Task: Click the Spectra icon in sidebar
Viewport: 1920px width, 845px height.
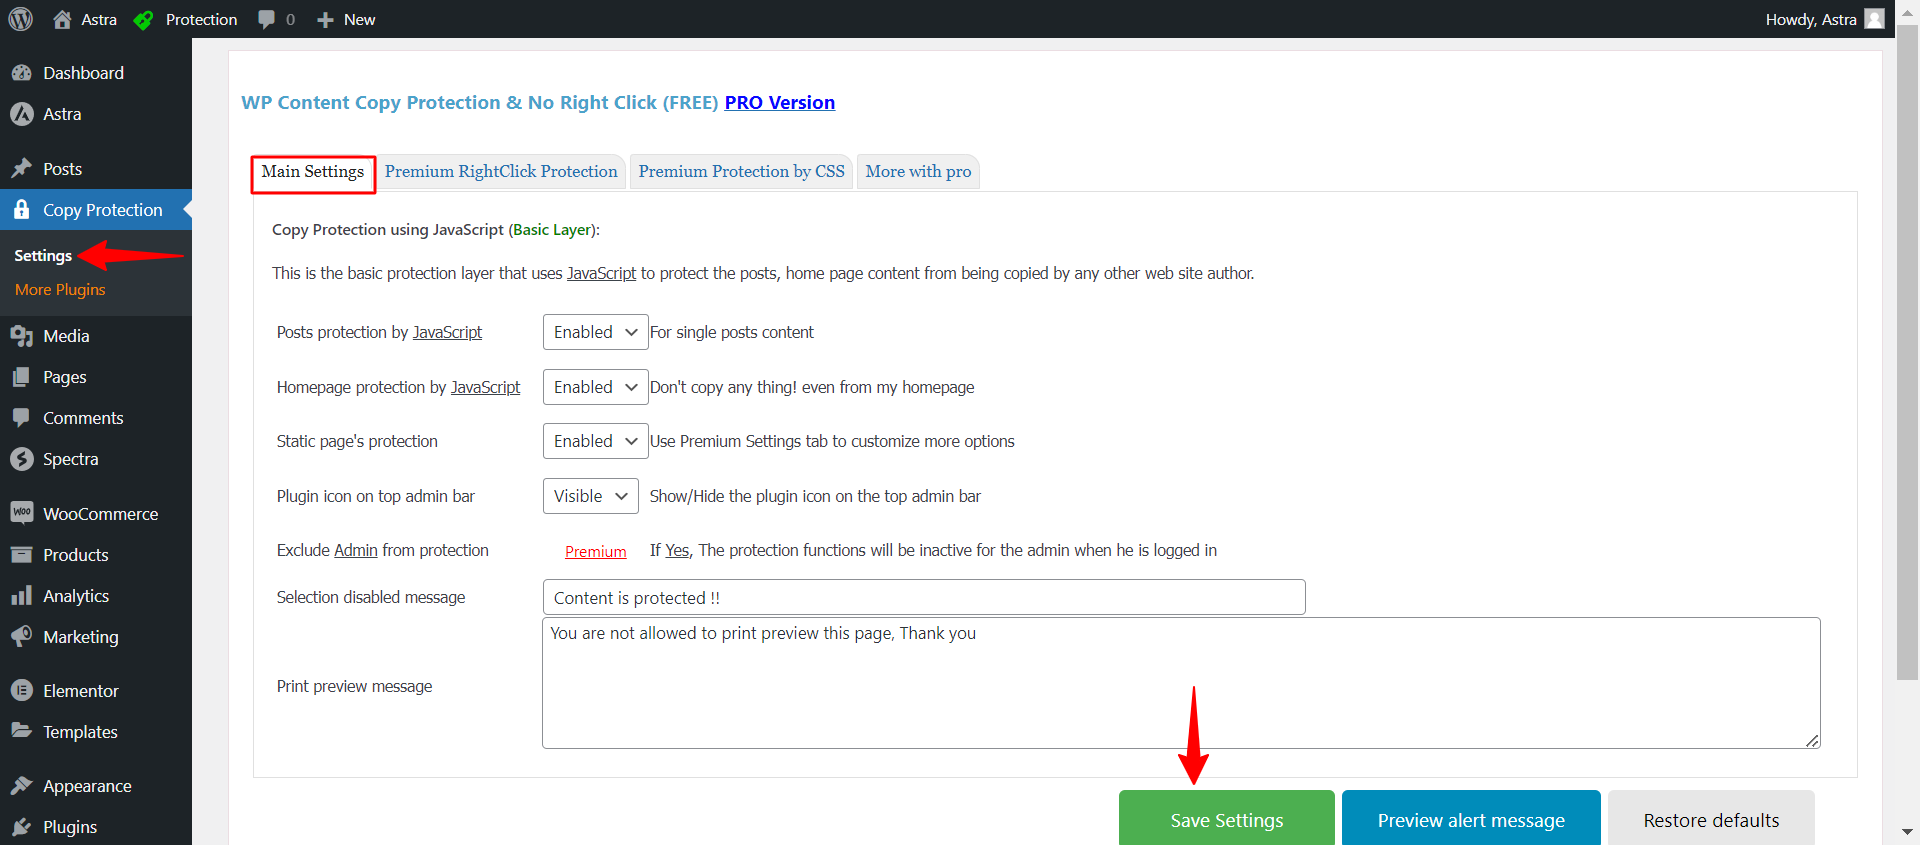Action: point(21,459)
